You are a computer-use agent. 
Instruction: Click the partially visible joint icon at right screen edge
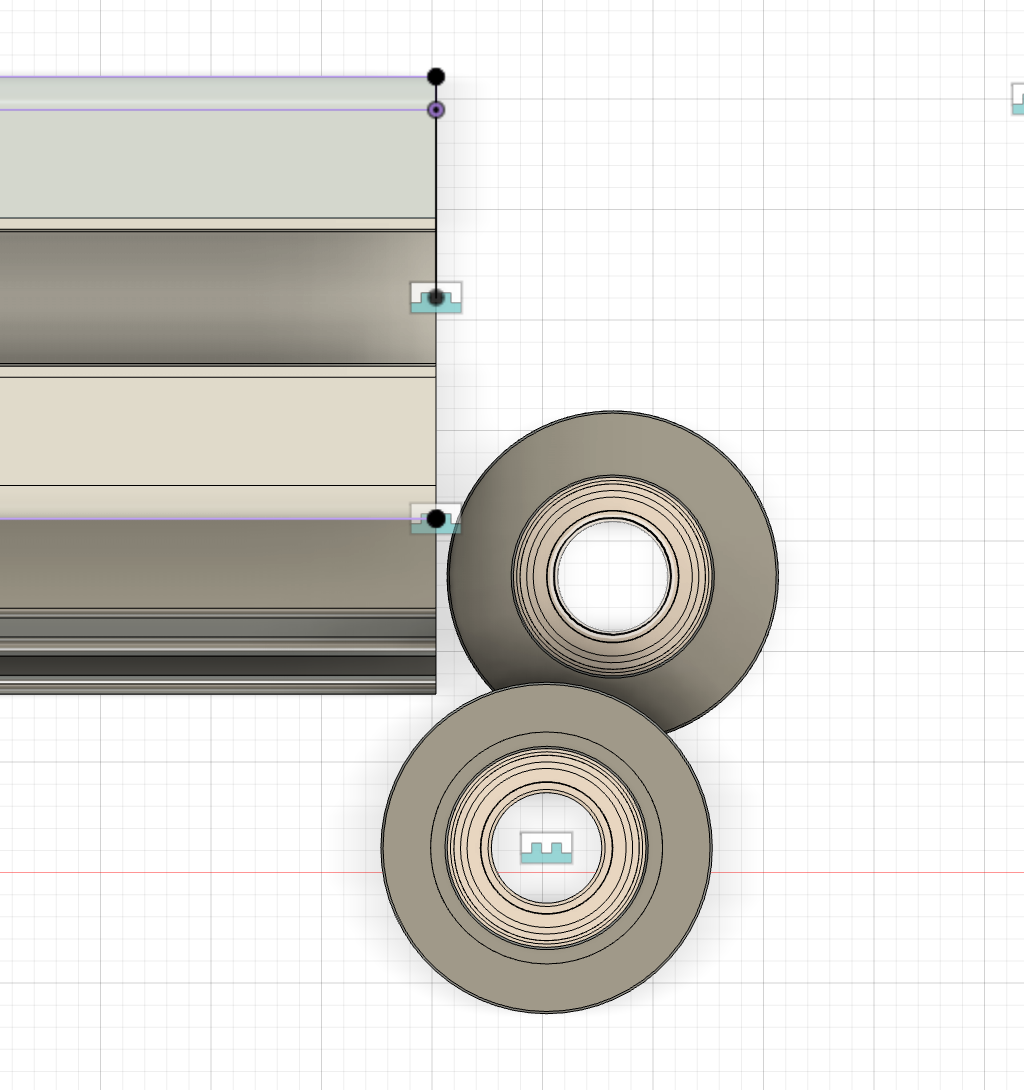1017,99
